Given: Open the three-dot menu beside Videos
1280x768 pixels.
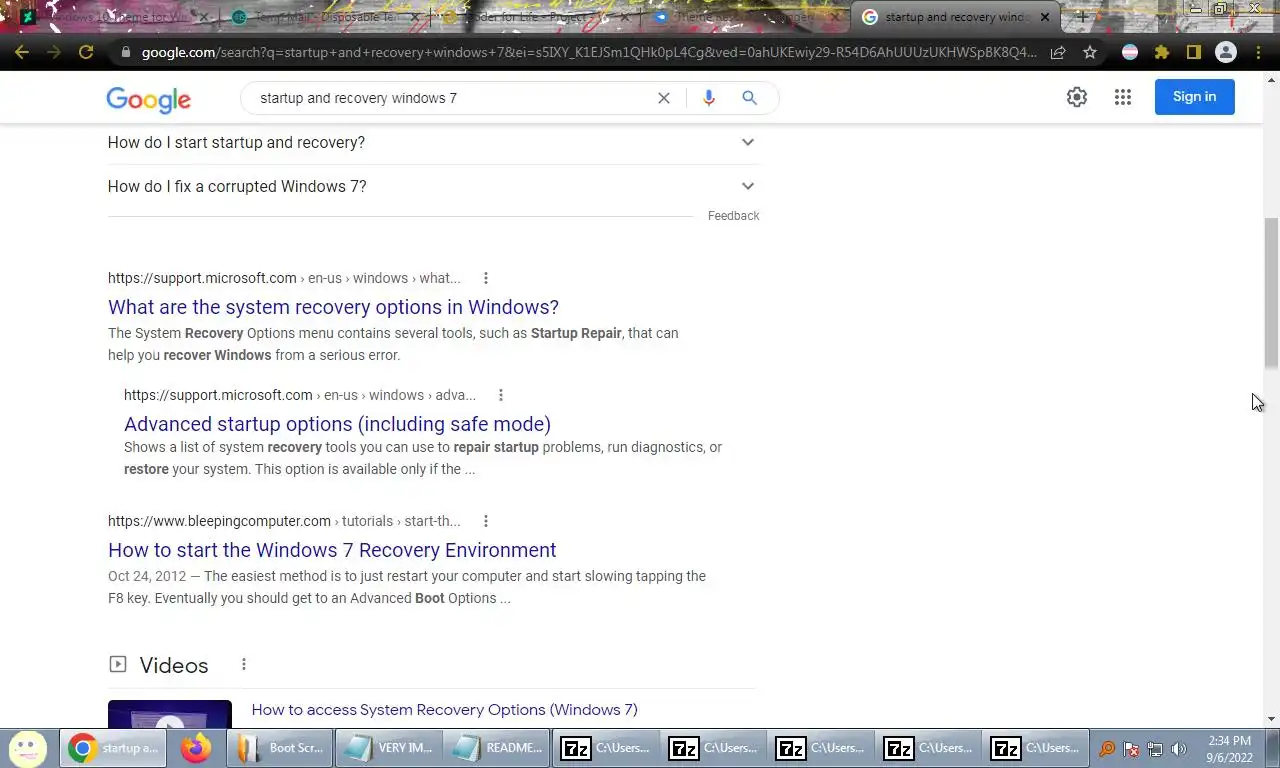Looking at the screenshot, I should click(x=244, y=665).
